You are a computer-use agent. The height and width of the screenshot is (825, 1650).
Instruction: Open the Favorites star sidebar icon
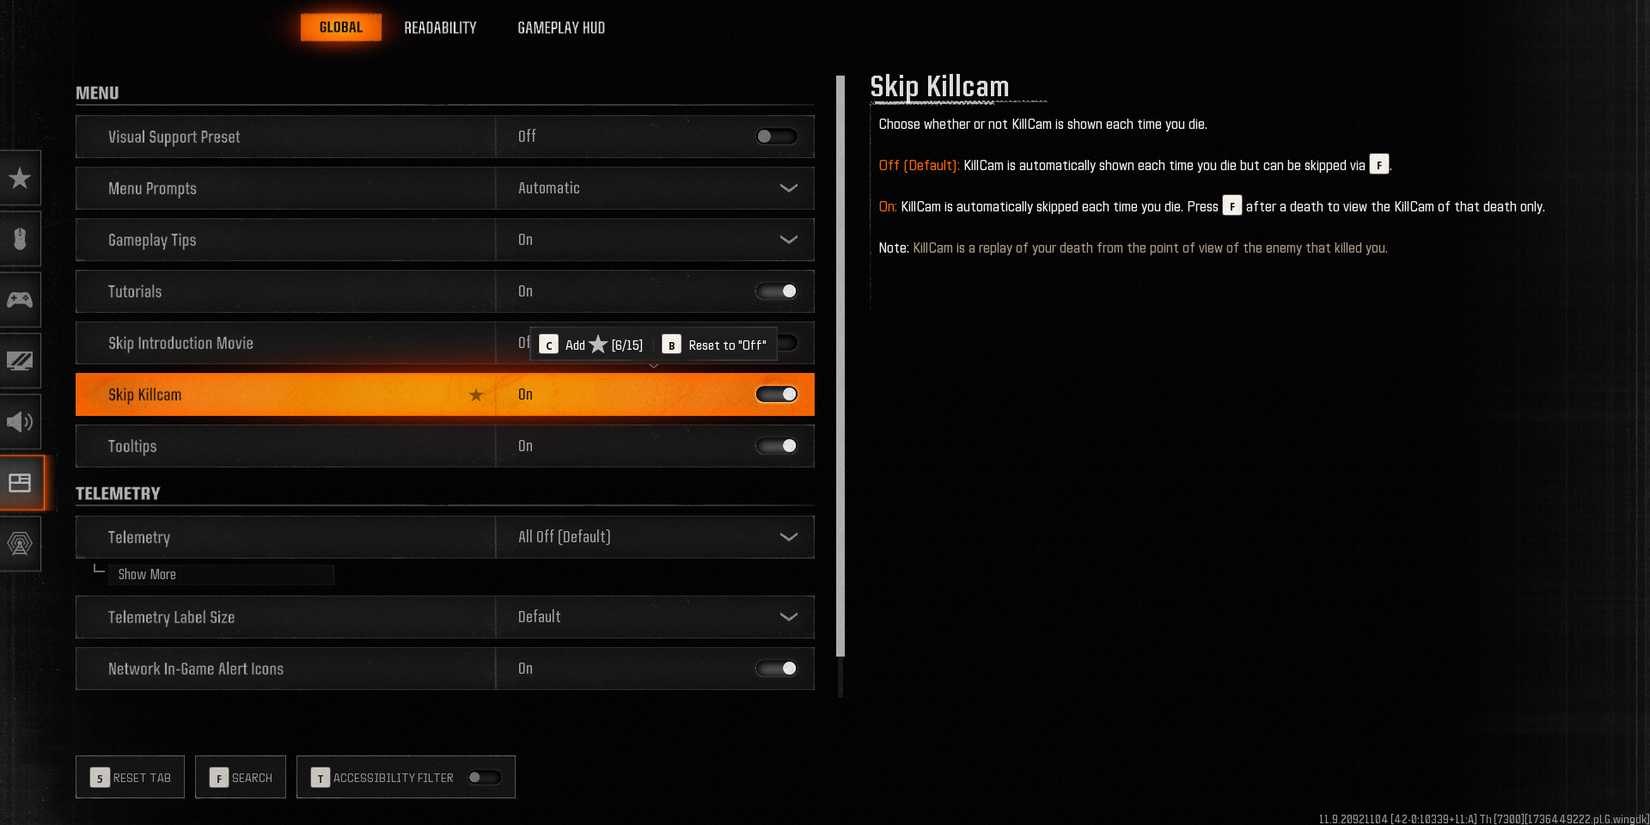pos(20,179)
